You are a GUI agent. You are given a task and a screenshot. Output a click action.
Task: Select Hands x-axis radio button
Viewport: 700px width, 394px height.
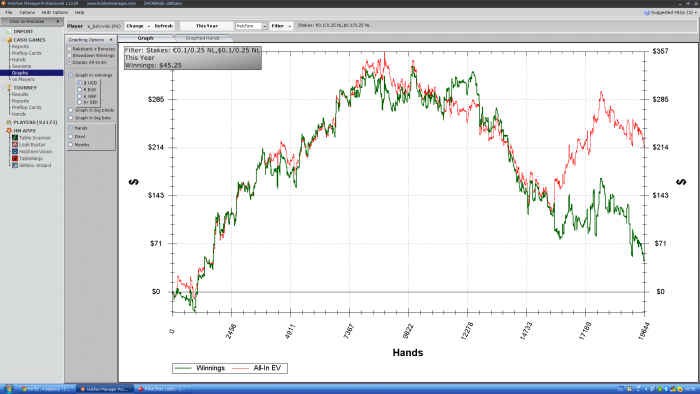tap(71, 128)
